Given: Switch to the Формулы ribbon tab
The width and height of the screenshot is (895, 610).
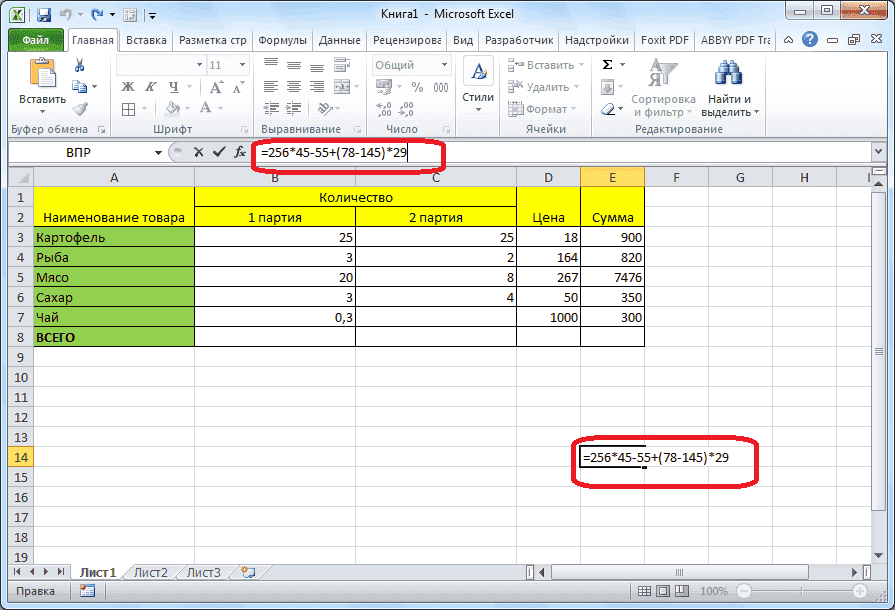Looking at the screenshot, I should 282,40.
